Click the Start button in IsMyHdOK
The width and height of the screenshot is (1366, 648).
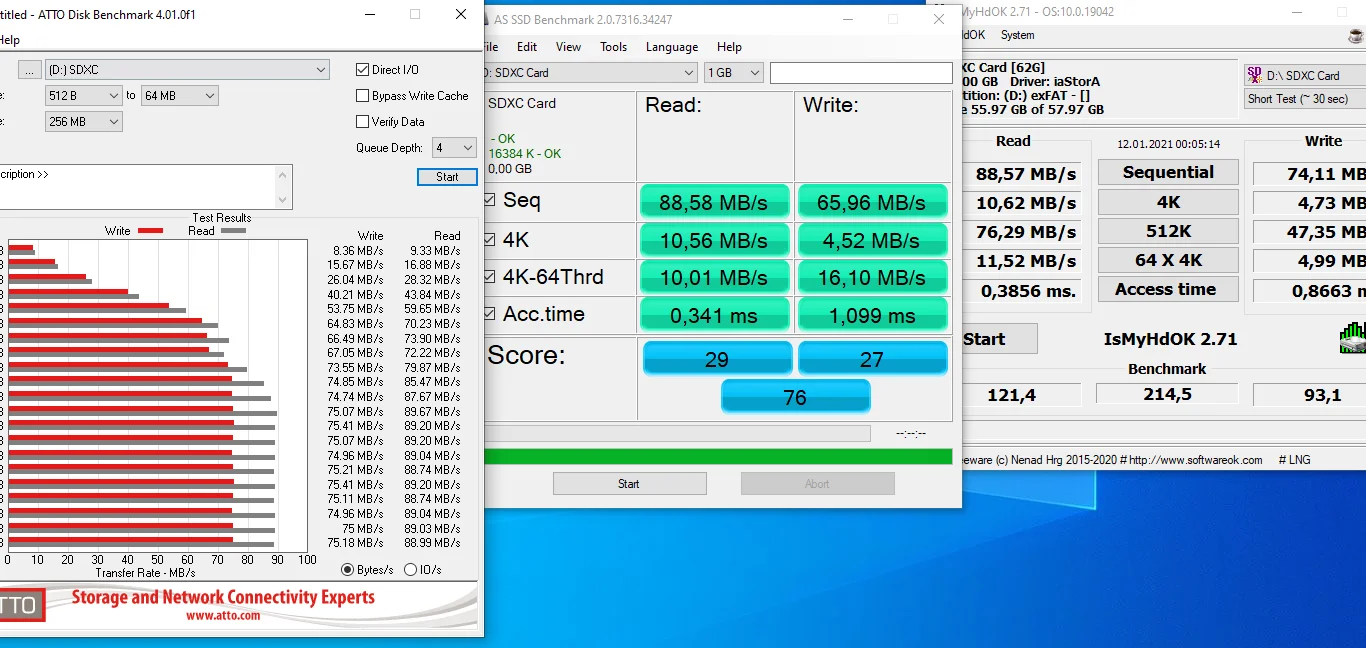[998, 339]
